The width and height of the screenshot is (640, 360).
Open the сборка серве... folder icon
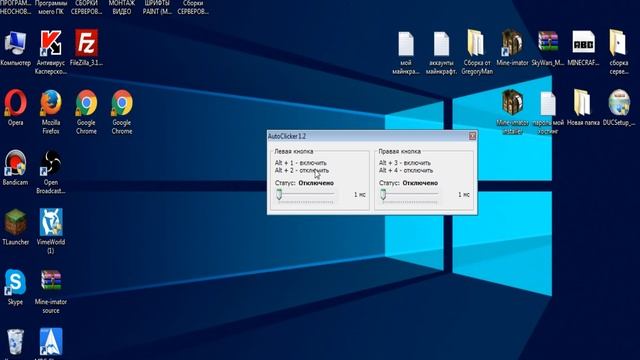[x=618, y=42]
